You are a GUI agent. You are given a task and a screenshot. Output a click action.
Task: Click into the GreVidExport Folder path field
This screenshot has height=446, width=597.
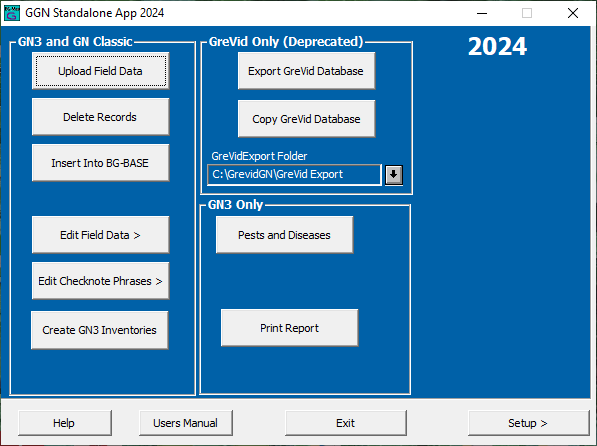click(x=294, y=175)
